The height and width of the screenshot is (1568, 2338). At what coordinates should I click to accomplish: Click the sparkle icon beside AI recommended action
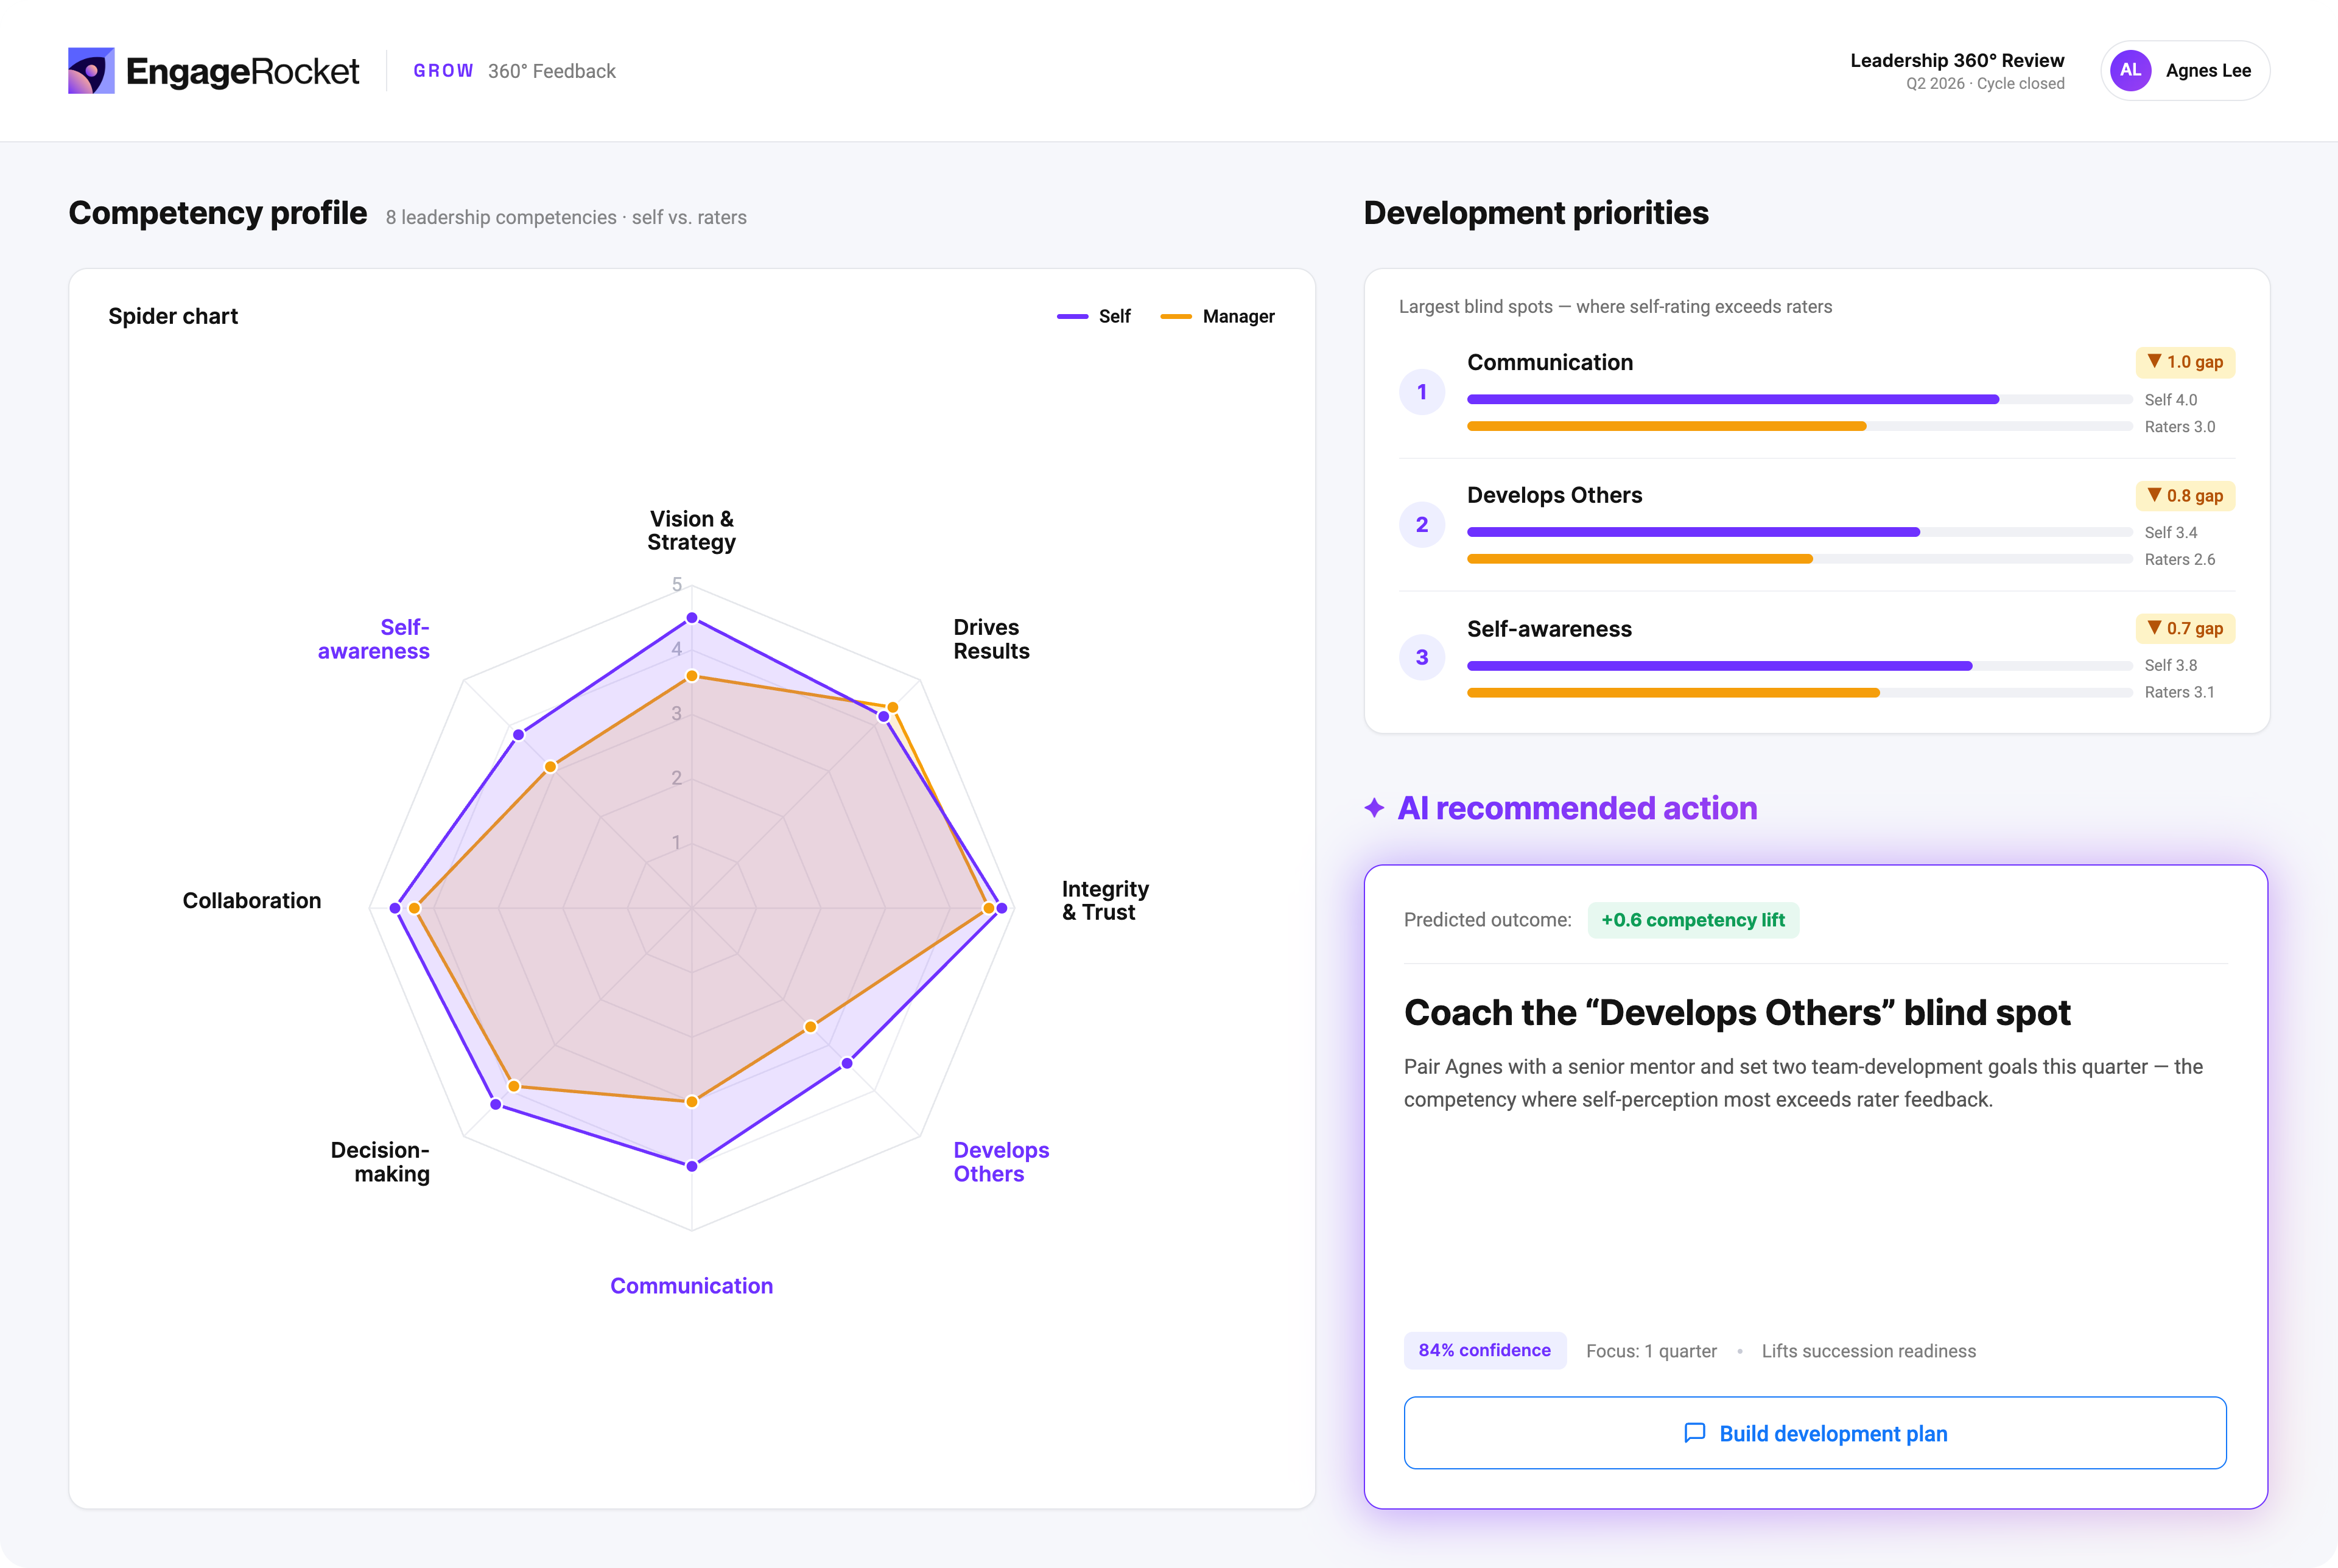point(1375,808)
